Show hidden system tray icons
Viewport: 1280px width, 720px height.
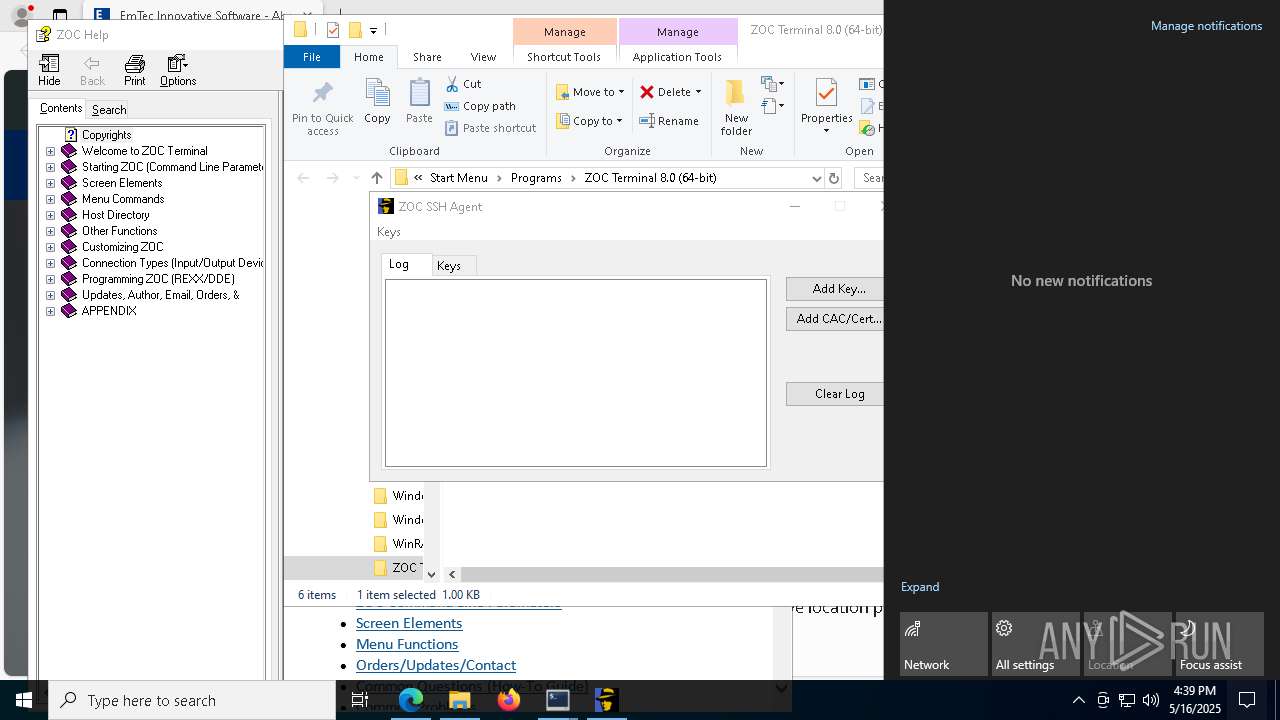(1078, 700)
